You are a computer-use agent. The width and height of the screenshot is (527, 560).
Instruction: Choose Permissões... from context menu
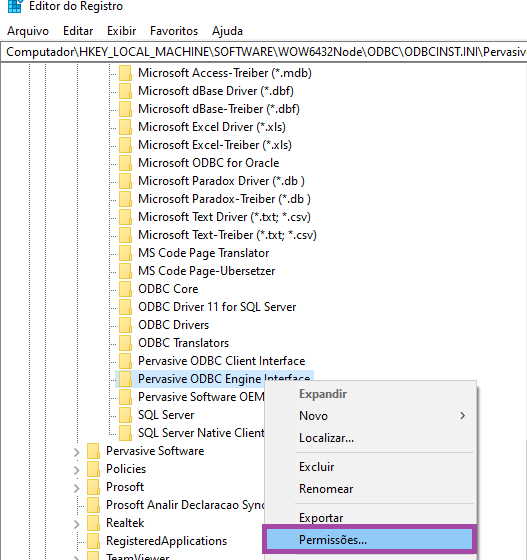tap(370, 539)
